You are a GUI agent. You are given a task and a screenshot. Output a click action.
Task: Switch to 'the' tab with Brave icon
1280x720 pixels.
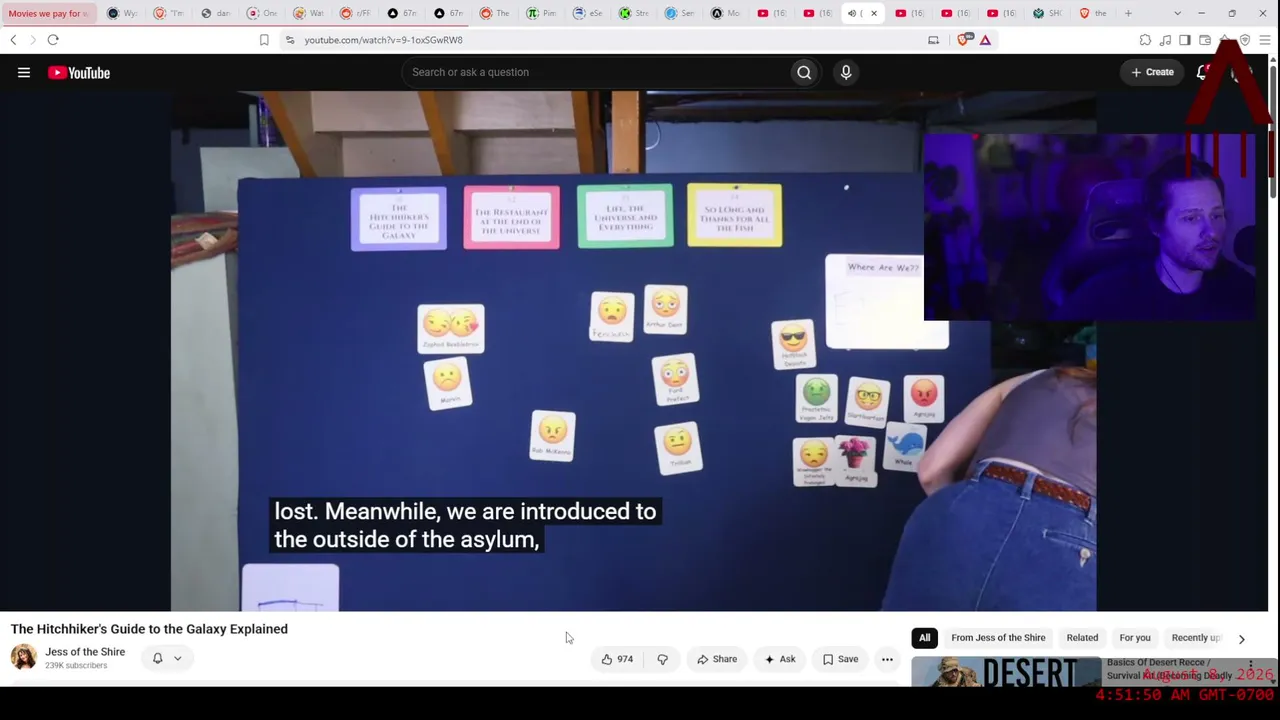coord(1093,13)
